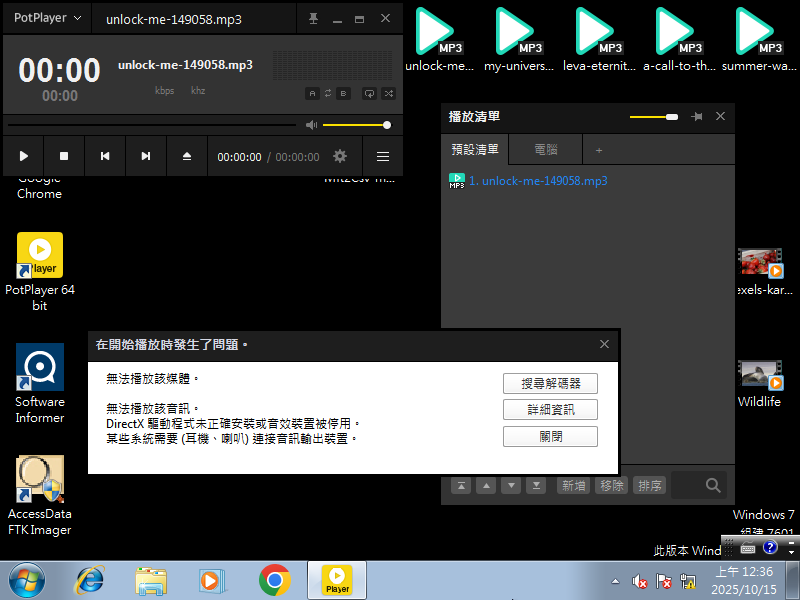800x600 pixels.
Task: Click the Stop playback button
Action: coord(64,156)
